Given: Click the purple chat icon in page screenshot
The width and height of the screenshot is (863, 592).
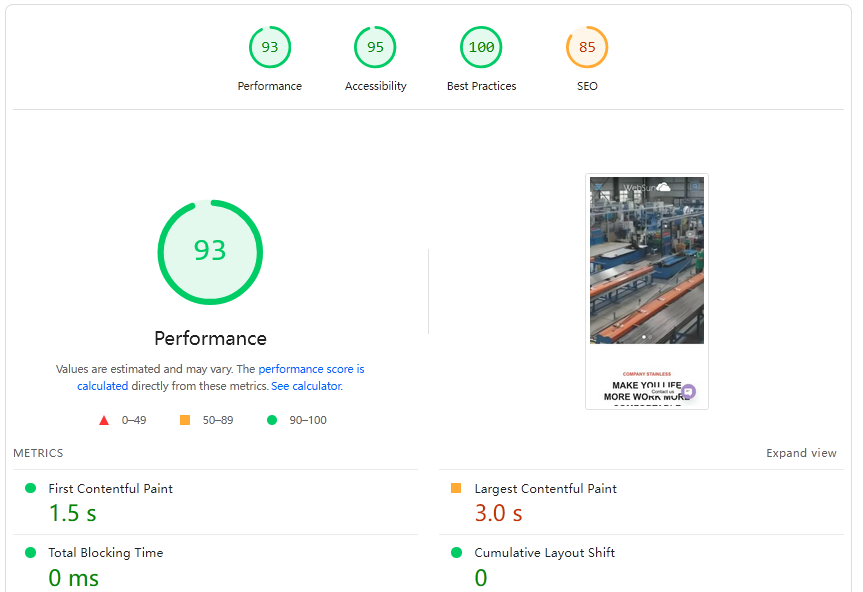Looking at the screenshot, I should coord(688,392).
